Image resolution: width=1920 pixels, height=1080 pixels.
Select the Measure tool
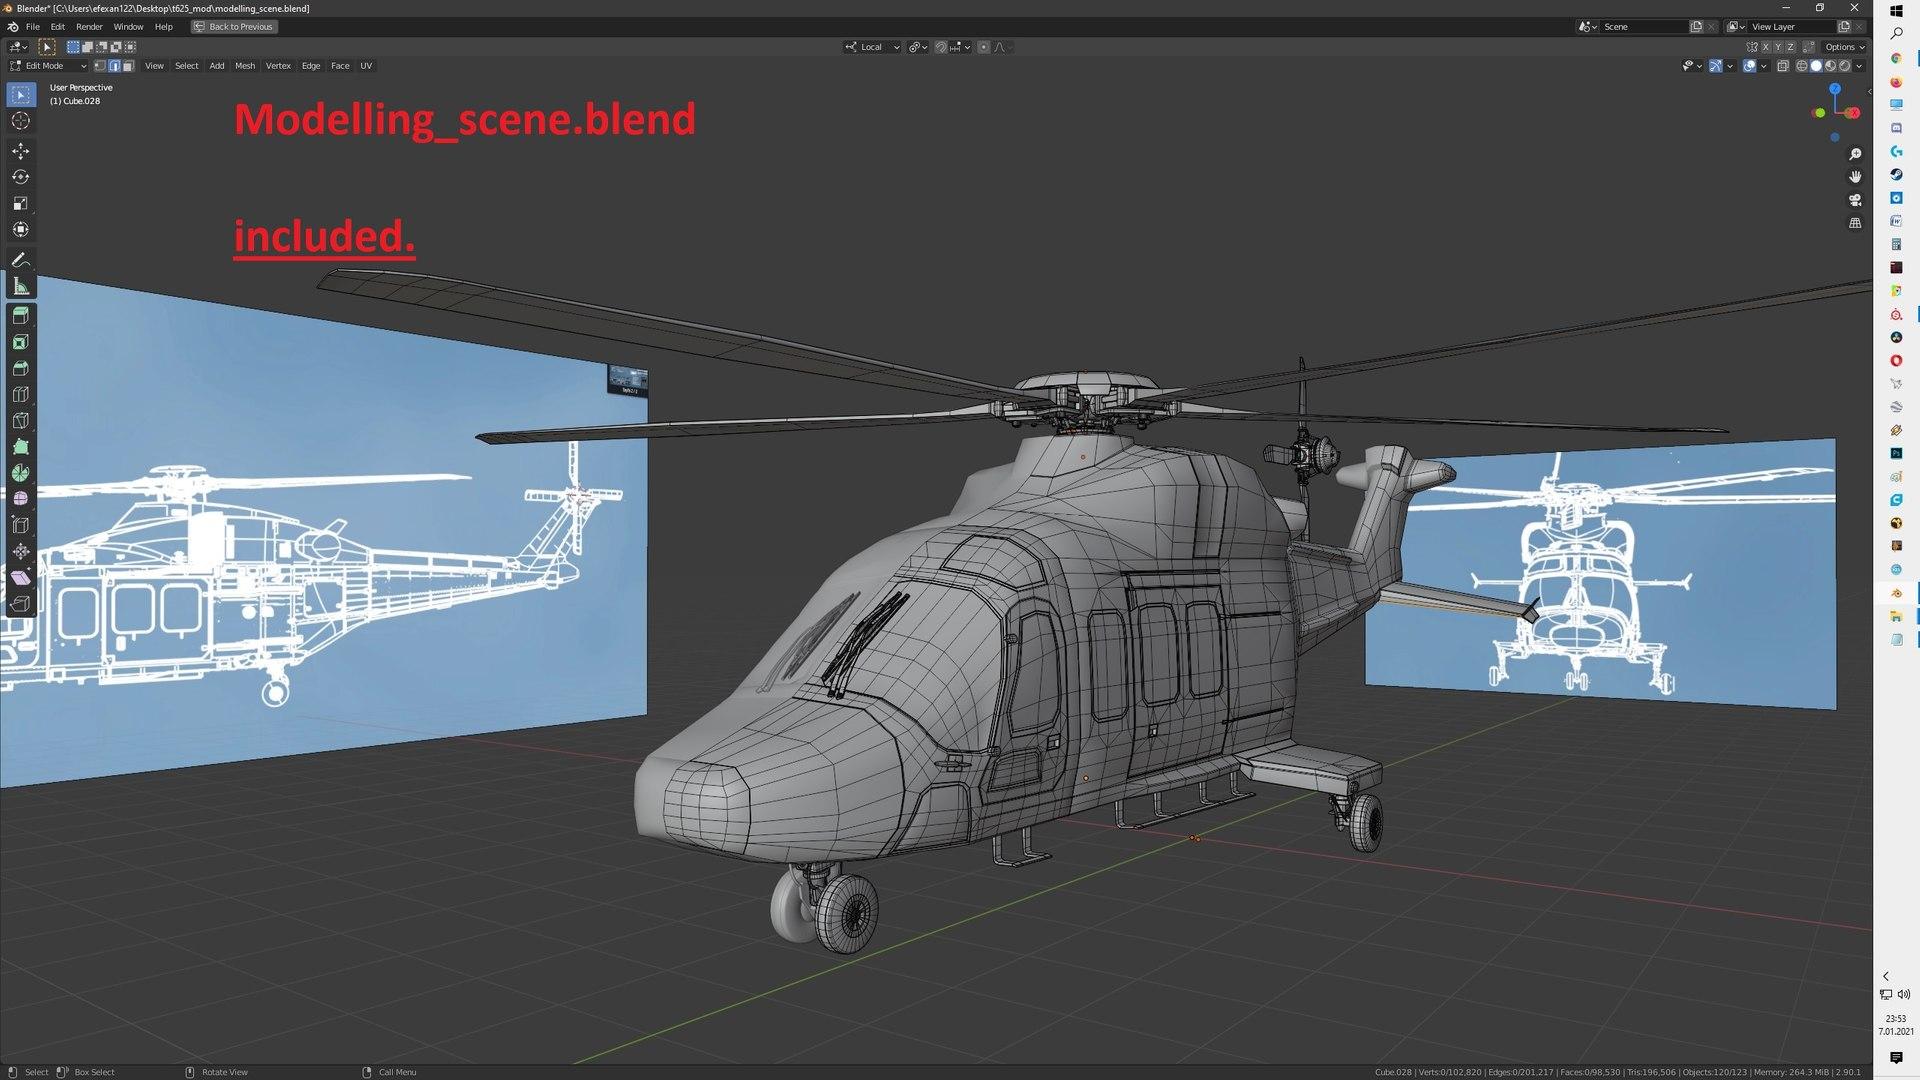(x=20, y=287)
